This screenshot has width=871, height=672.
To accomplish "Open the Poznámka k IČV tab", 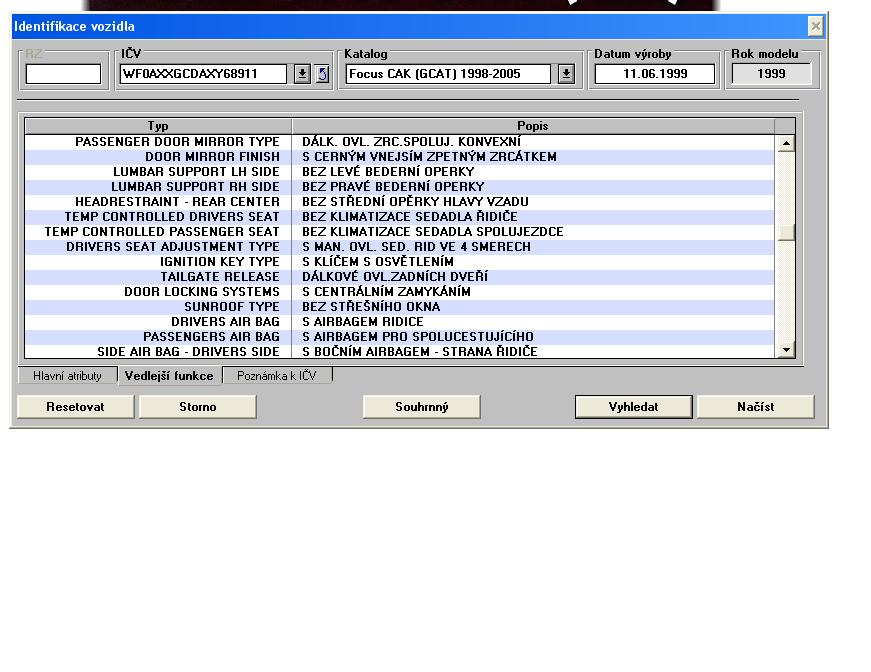I will (x=277, y=376).
